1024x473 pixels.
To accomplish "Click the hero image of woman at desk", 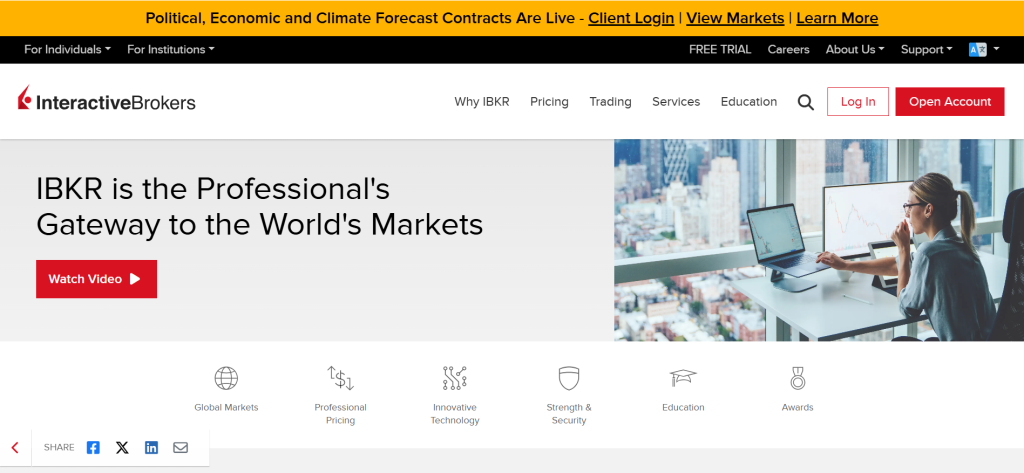I will (x=819, y=240).
